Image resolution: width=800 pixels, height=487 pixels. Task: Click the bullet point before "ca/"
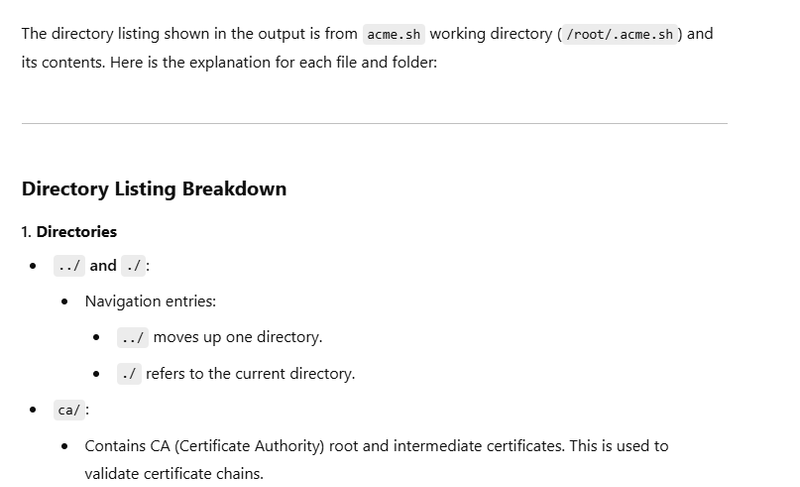tap(33, 410)
